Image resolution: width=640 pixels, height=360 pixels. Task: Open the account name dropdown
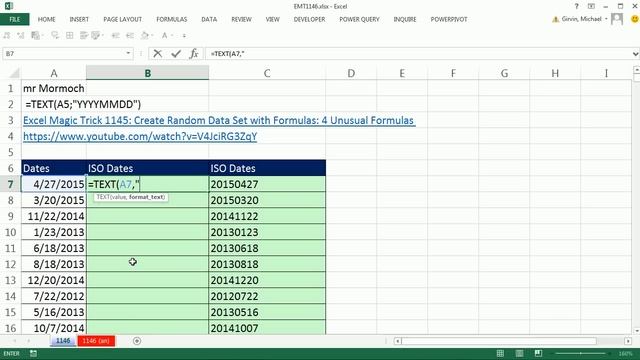[x=606, y=19]
